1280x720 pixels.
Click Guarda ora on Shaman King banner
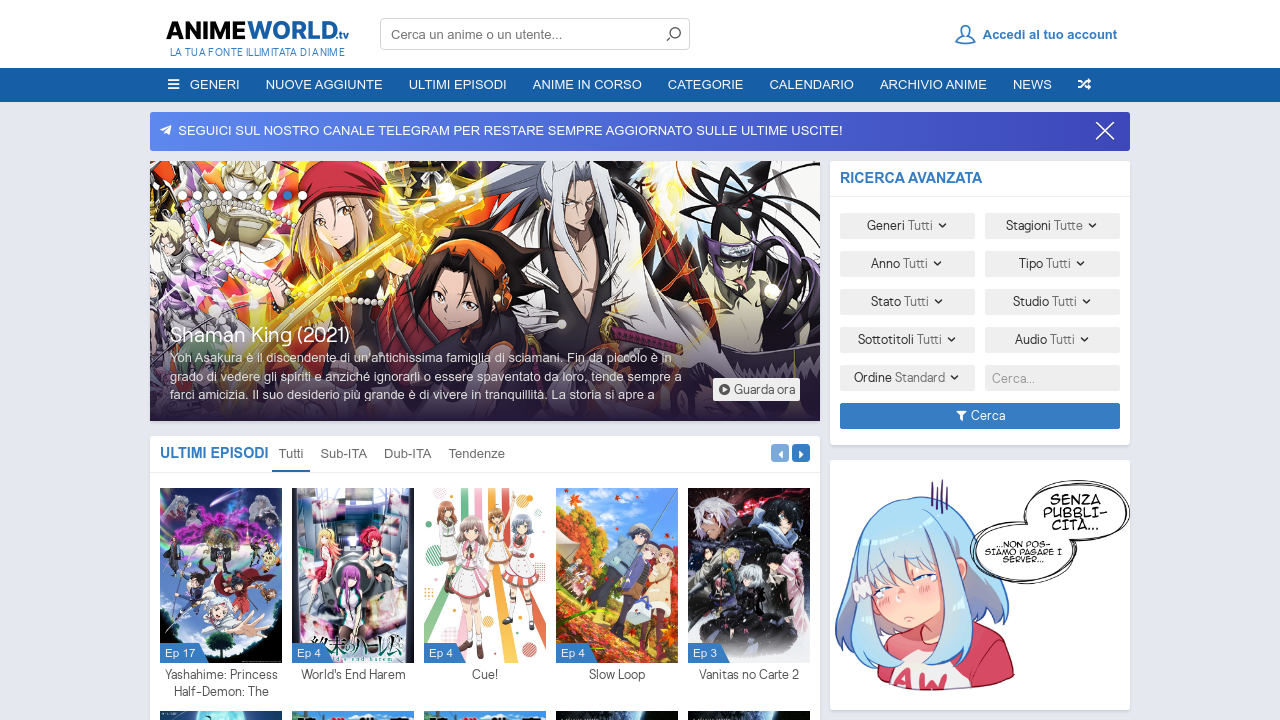[756, 389]
